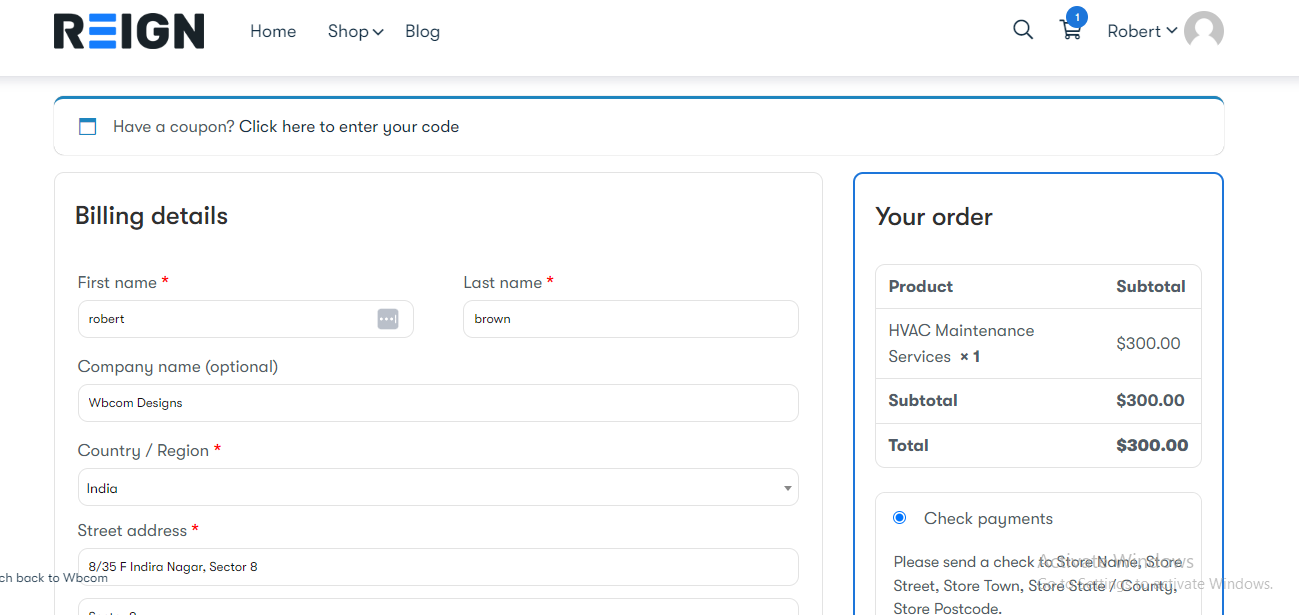Click the password manager icon in First name
Viewport: 1299px width, 615px height.
388,319
